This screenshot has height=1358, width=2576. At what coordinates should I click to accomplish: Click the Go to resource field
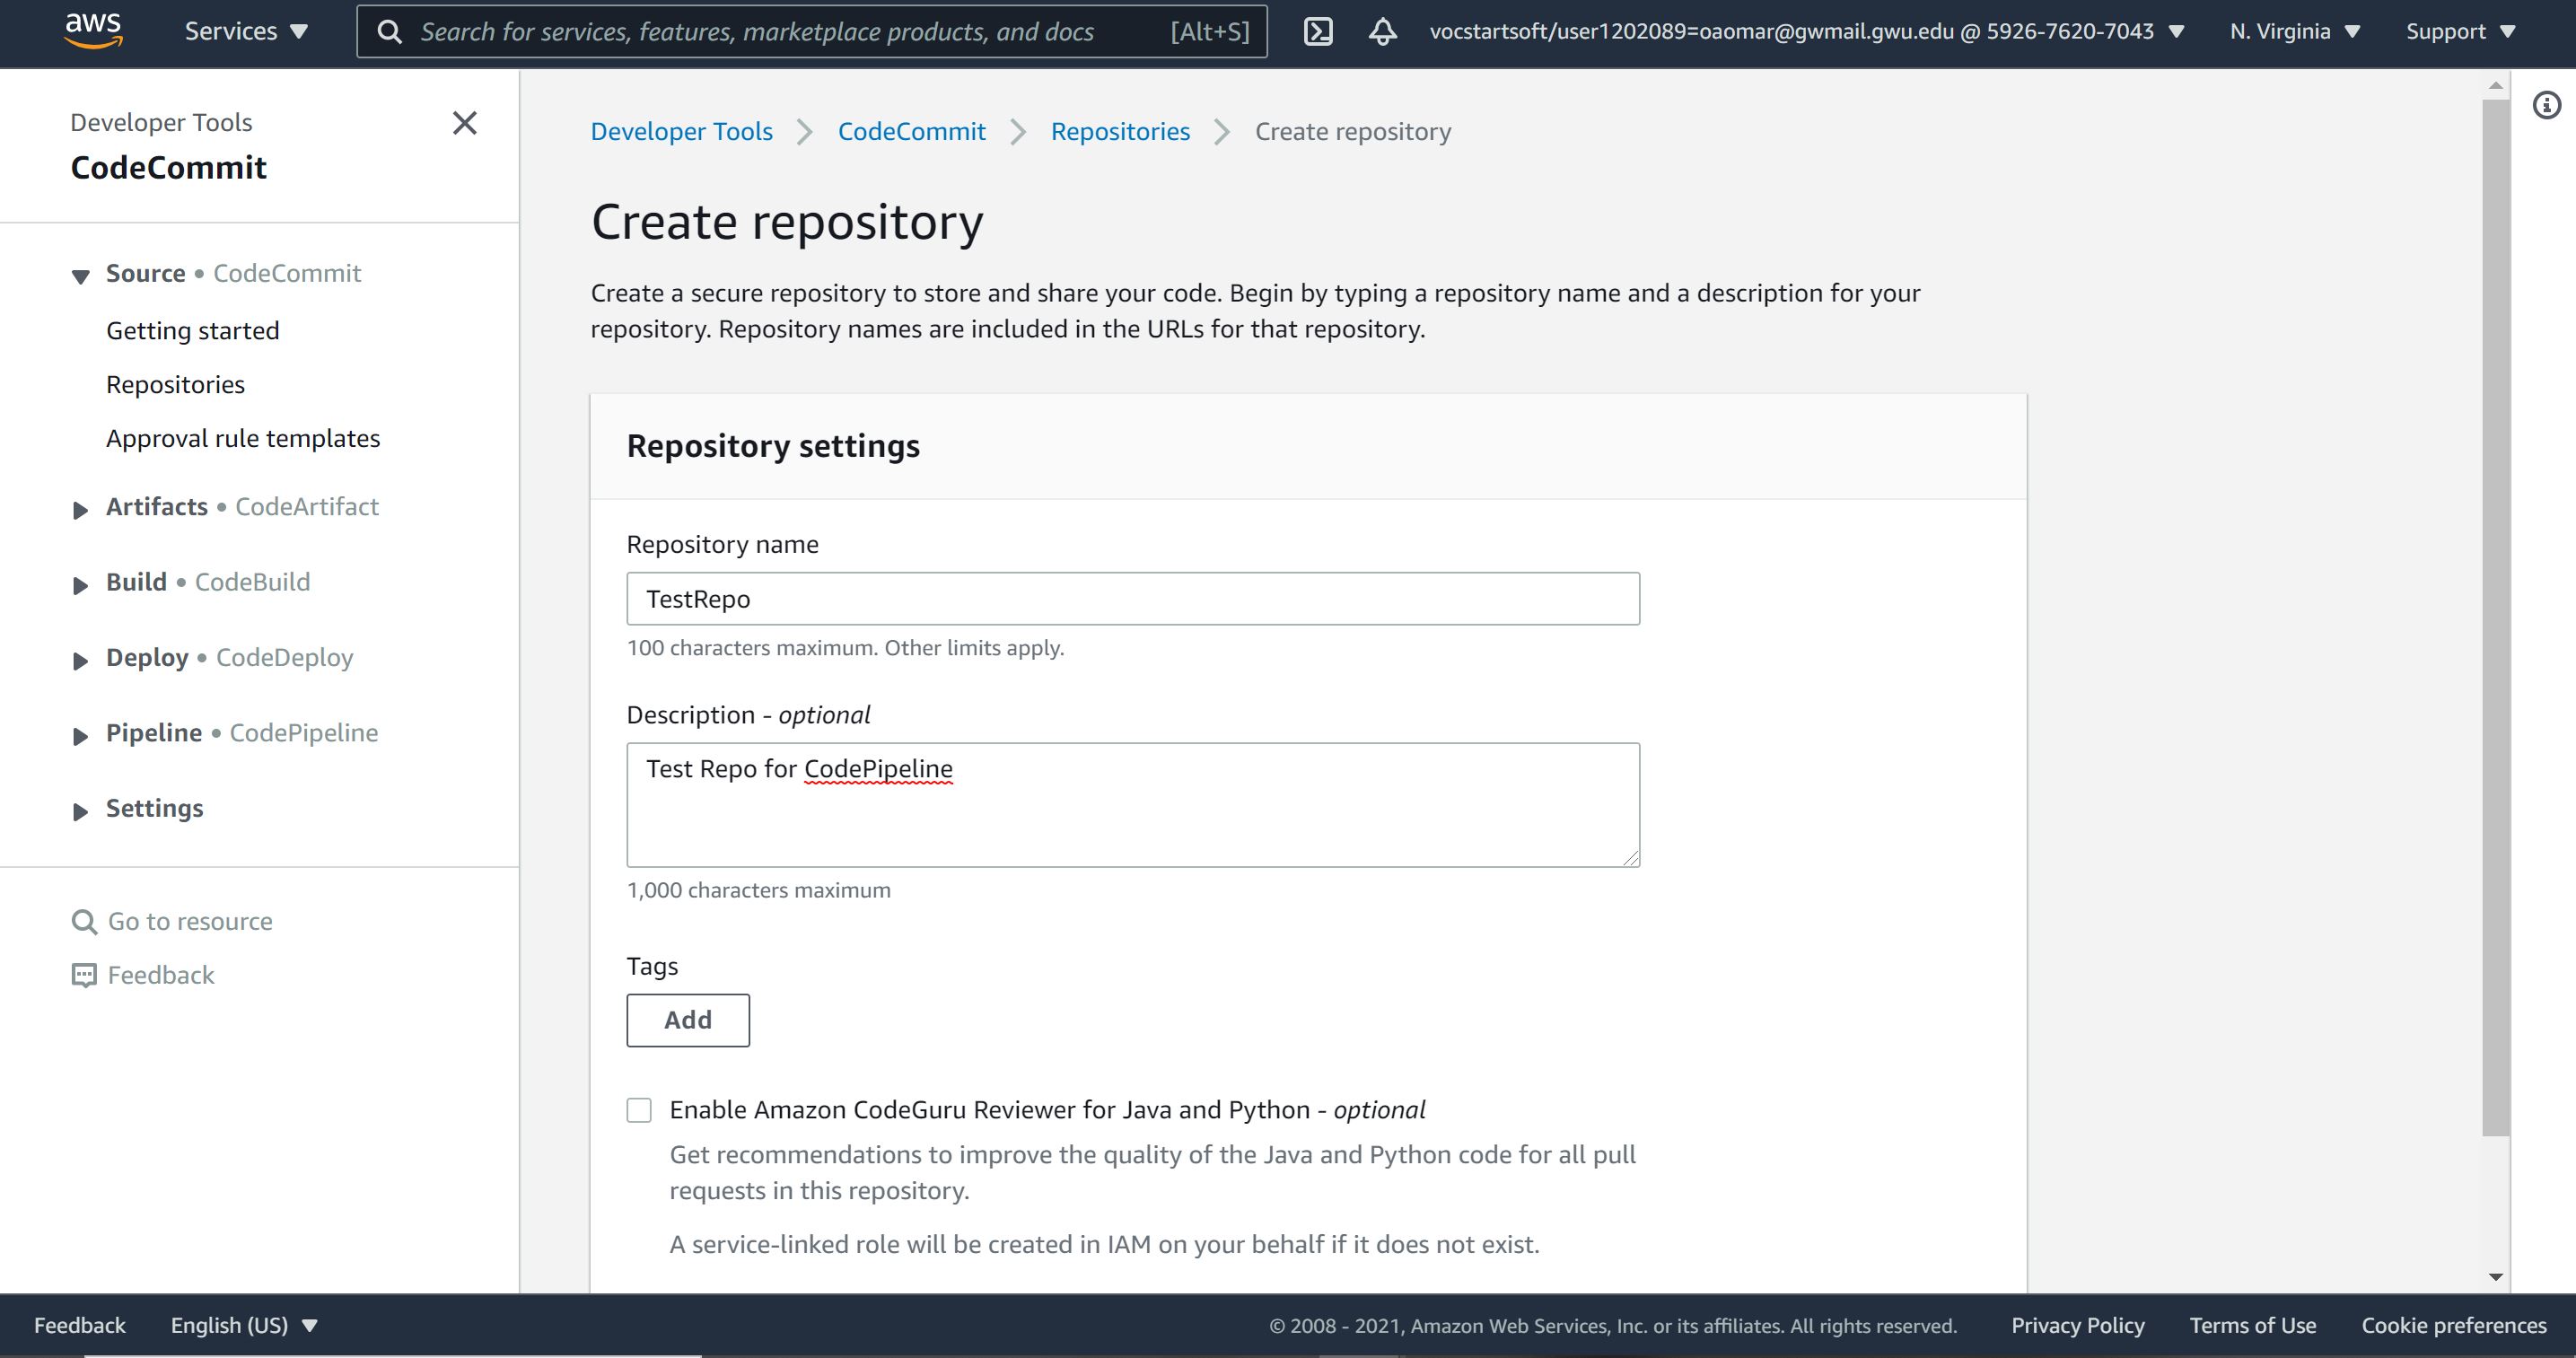click(190, 922)
